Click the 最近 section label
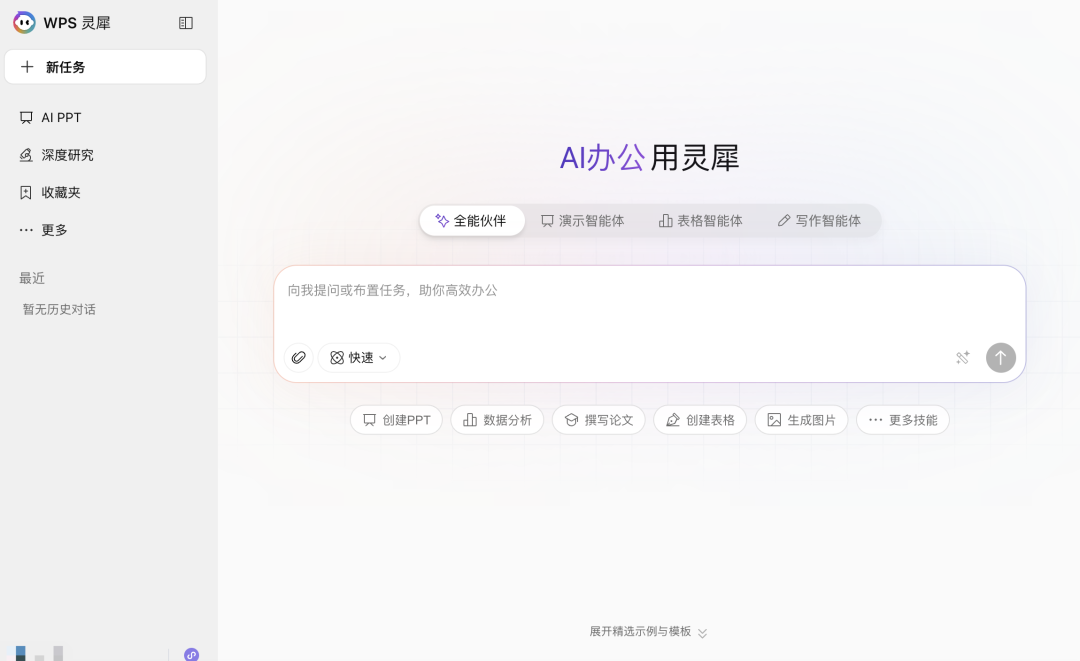 click(32, 278)
